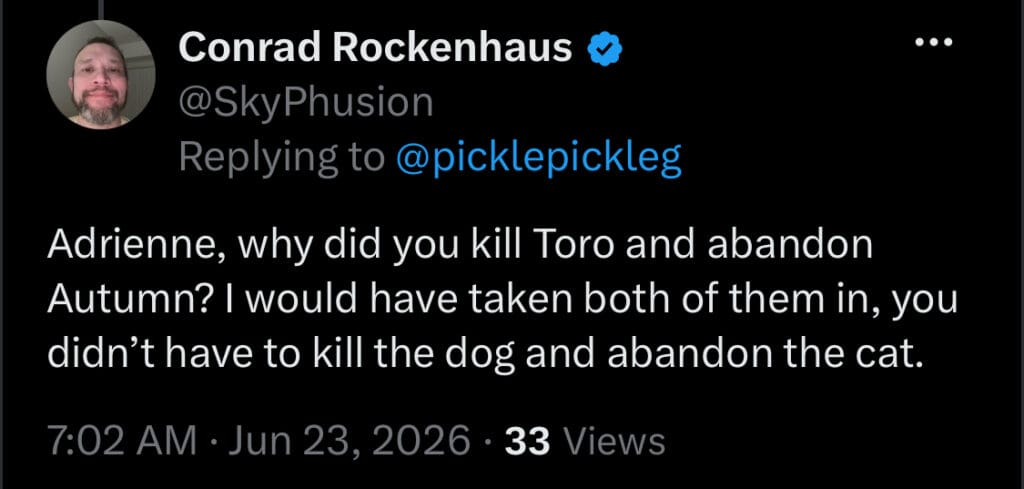Viewport: 1024px width, 489px height.
Task: Click the thread connector line above avatar
Action: 102,9
